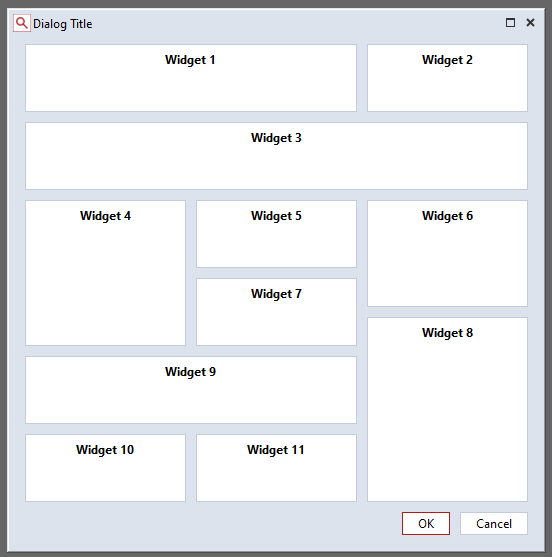
Task: Select the Widget 1 panel
Action: point(191,78)
